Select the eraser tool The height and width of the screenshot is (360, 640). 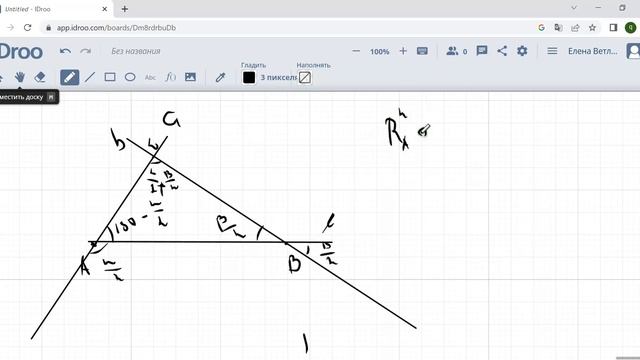tap(40, 77)
